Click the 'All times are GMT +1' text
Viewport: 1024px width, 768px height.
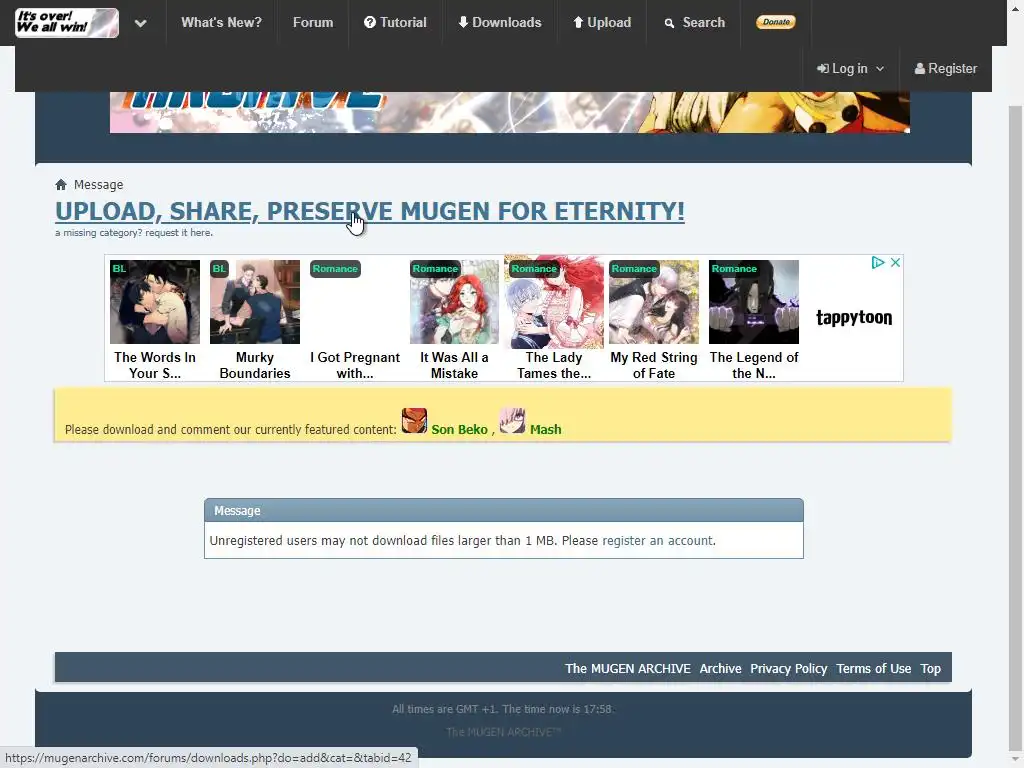(443, 709)
